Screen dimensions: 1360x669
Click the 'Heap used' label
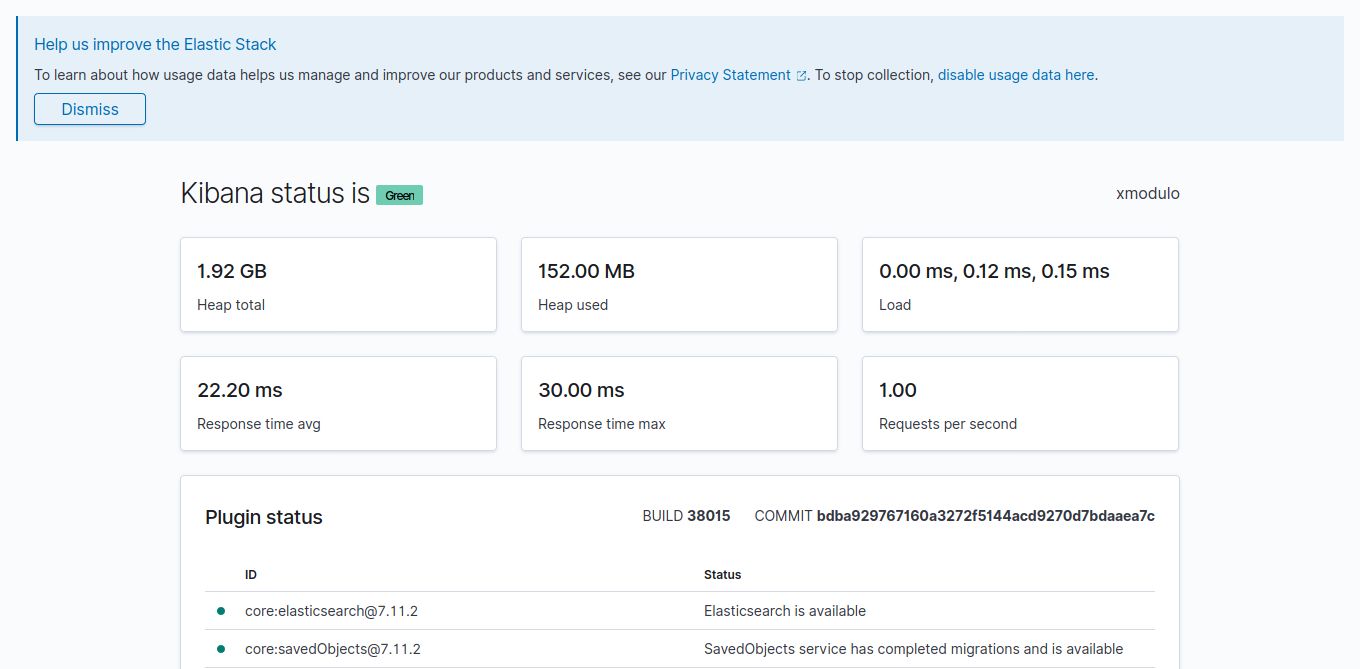pos(573,305)
